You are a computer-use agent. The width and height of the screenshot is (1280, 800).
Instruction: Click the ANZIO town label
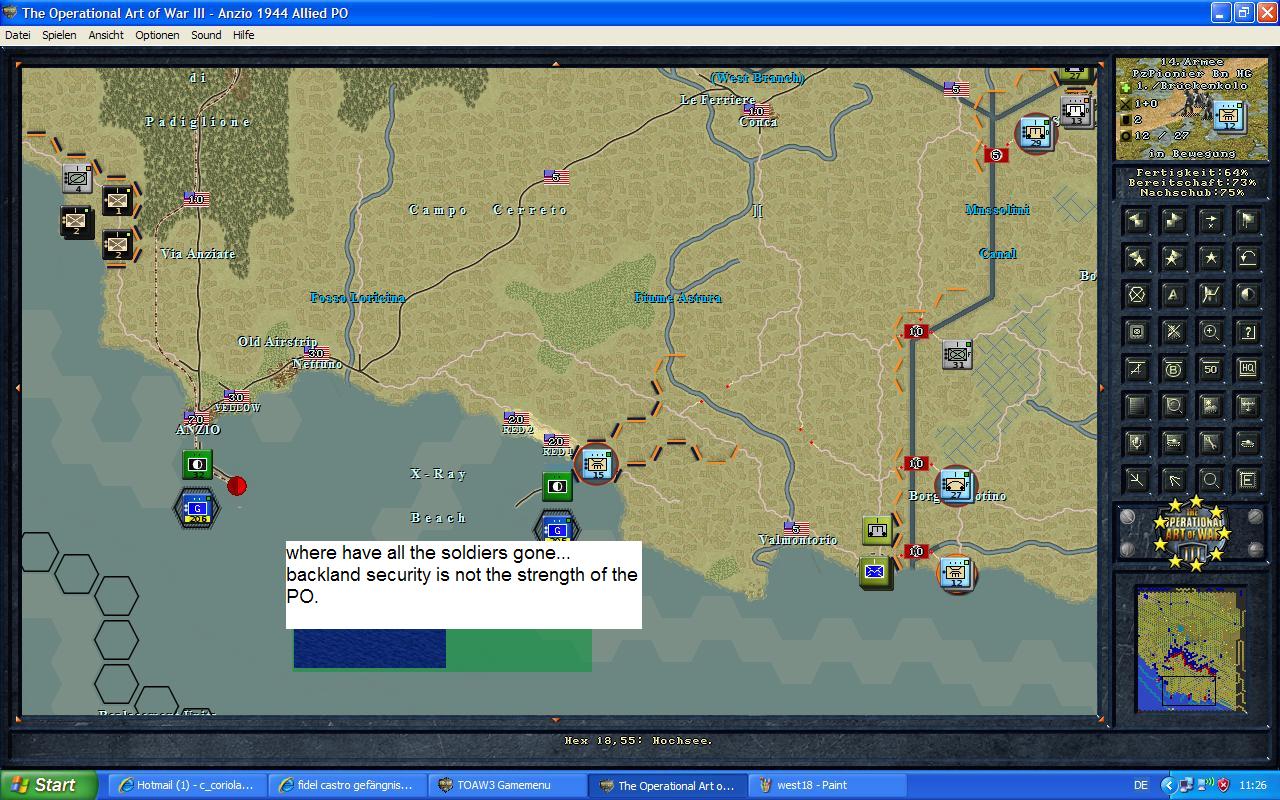click(198, 430)
